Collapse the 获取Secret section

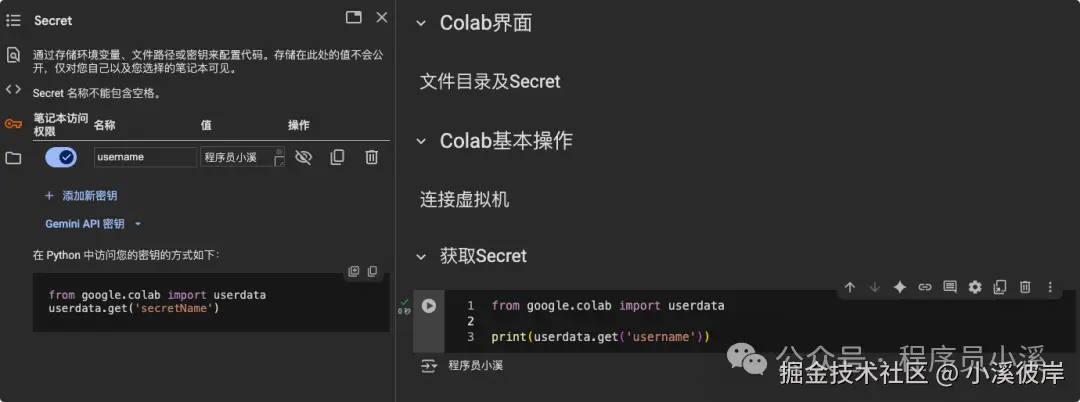[421, 257]
